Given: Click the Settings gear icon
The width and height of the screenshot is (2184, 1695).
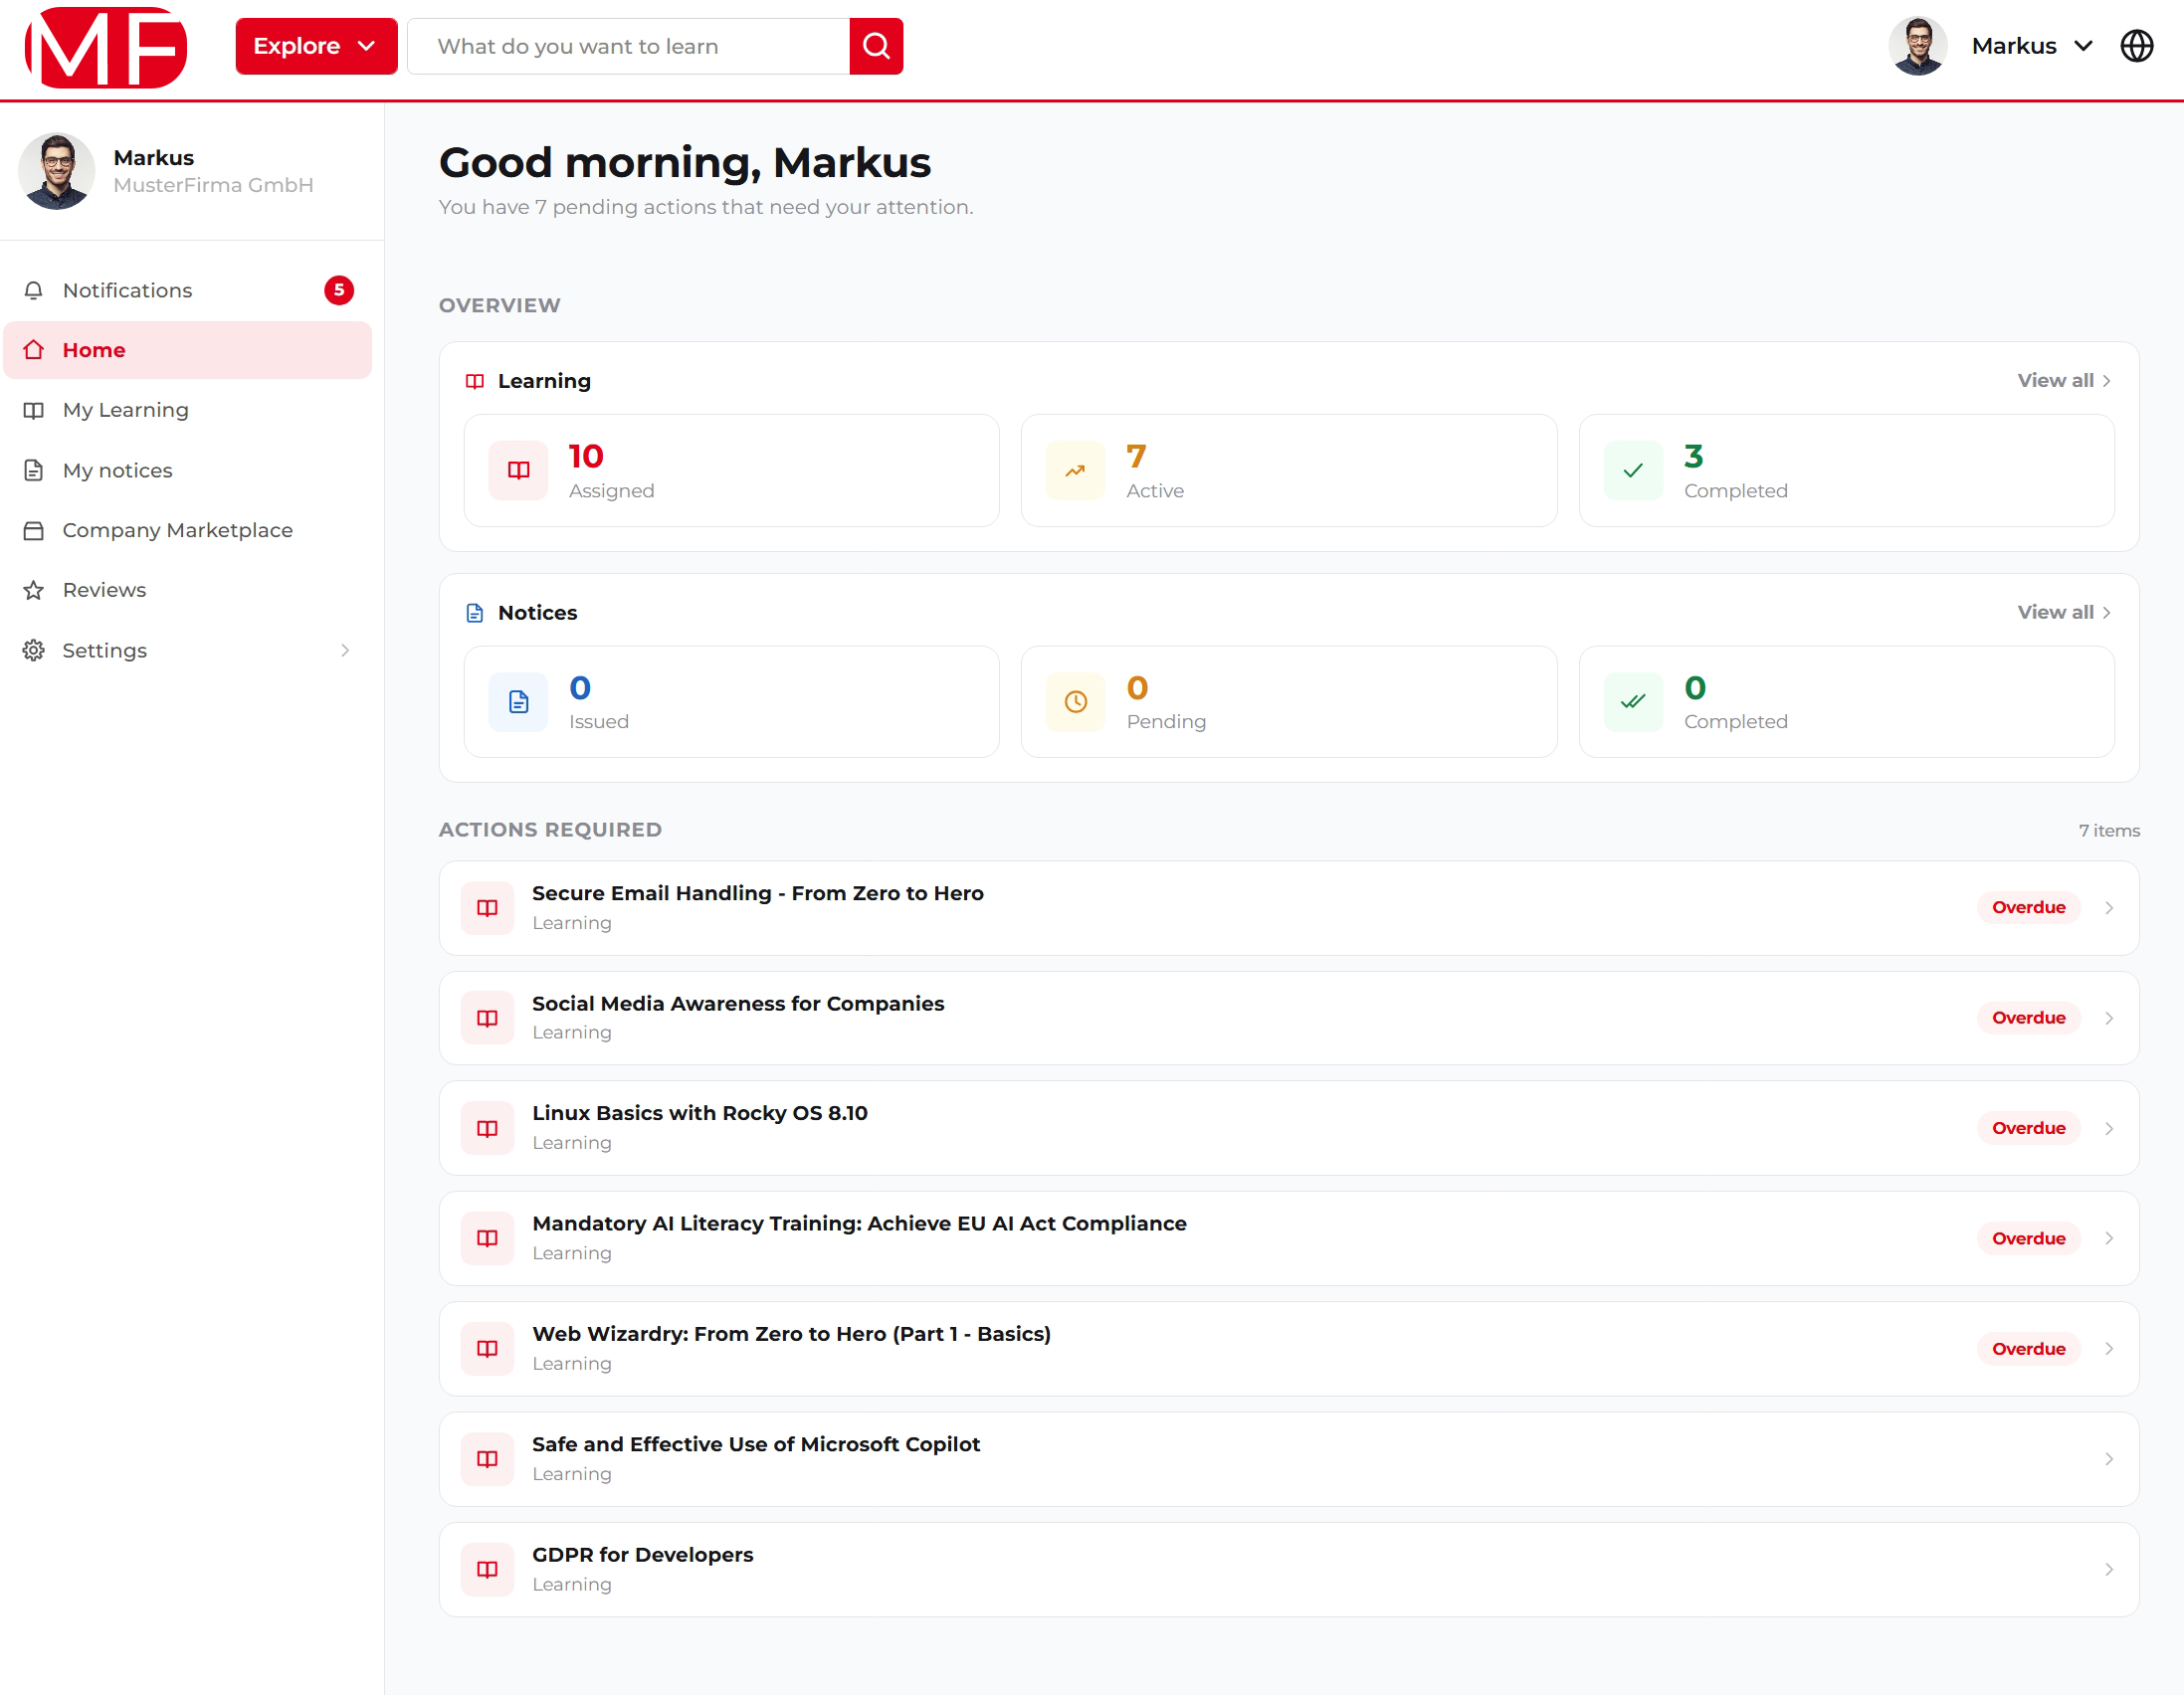Looking at the screenshot, I should (34, 650).
